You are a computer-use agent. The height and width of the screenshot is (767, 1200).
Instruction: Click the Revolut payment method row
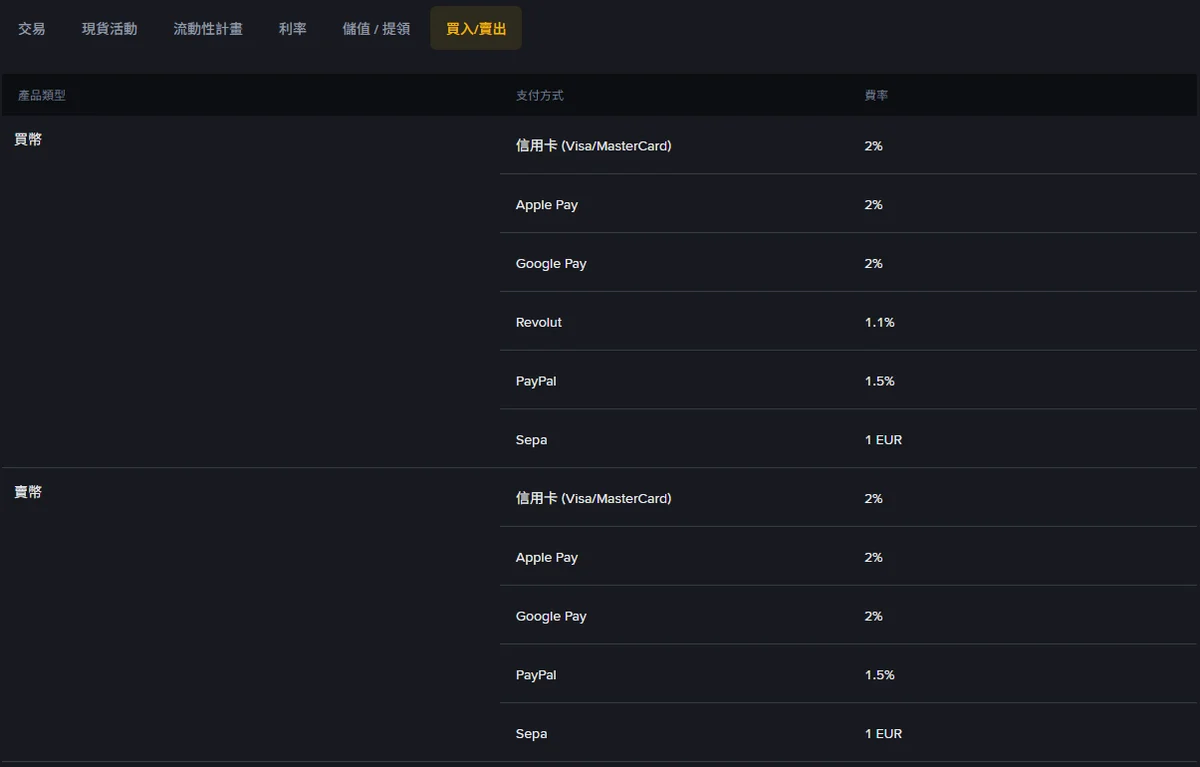point(848,322)
